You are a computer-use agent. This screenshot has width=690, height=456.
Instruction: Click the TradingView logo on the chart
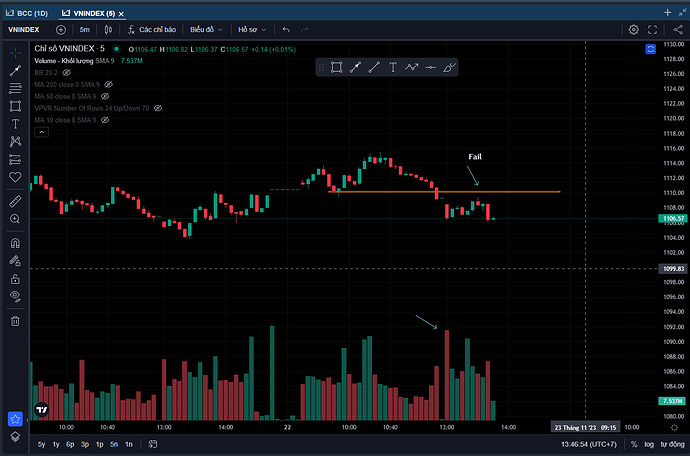click(x=42, y=410)
